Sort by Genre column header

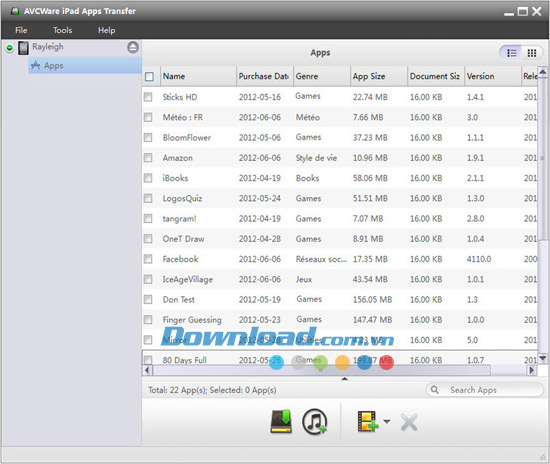(x=322, y=76)
